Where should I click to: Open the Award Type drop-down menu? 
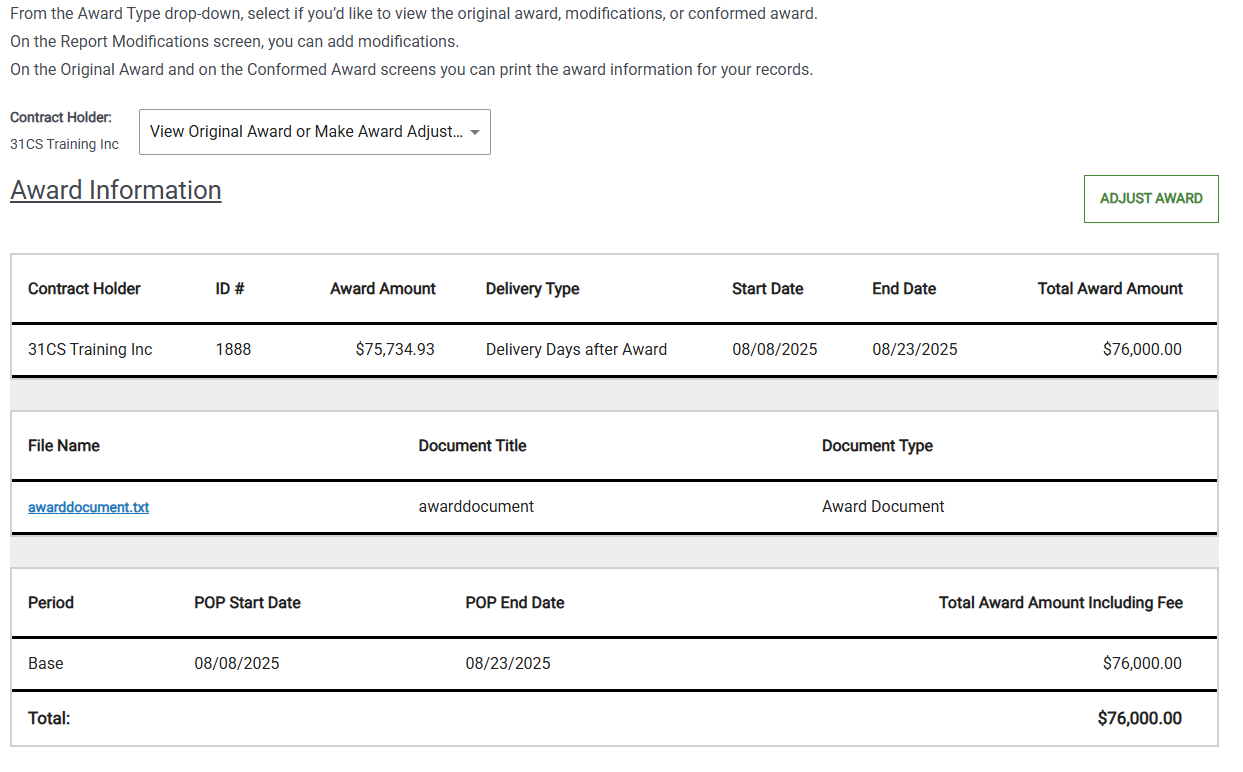314,131
